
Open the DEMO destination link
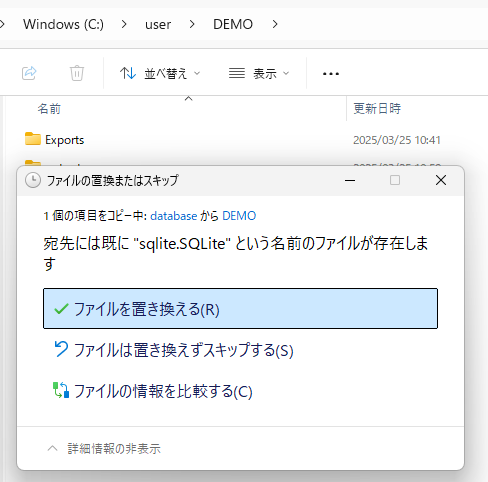click(x=239, y=216)
